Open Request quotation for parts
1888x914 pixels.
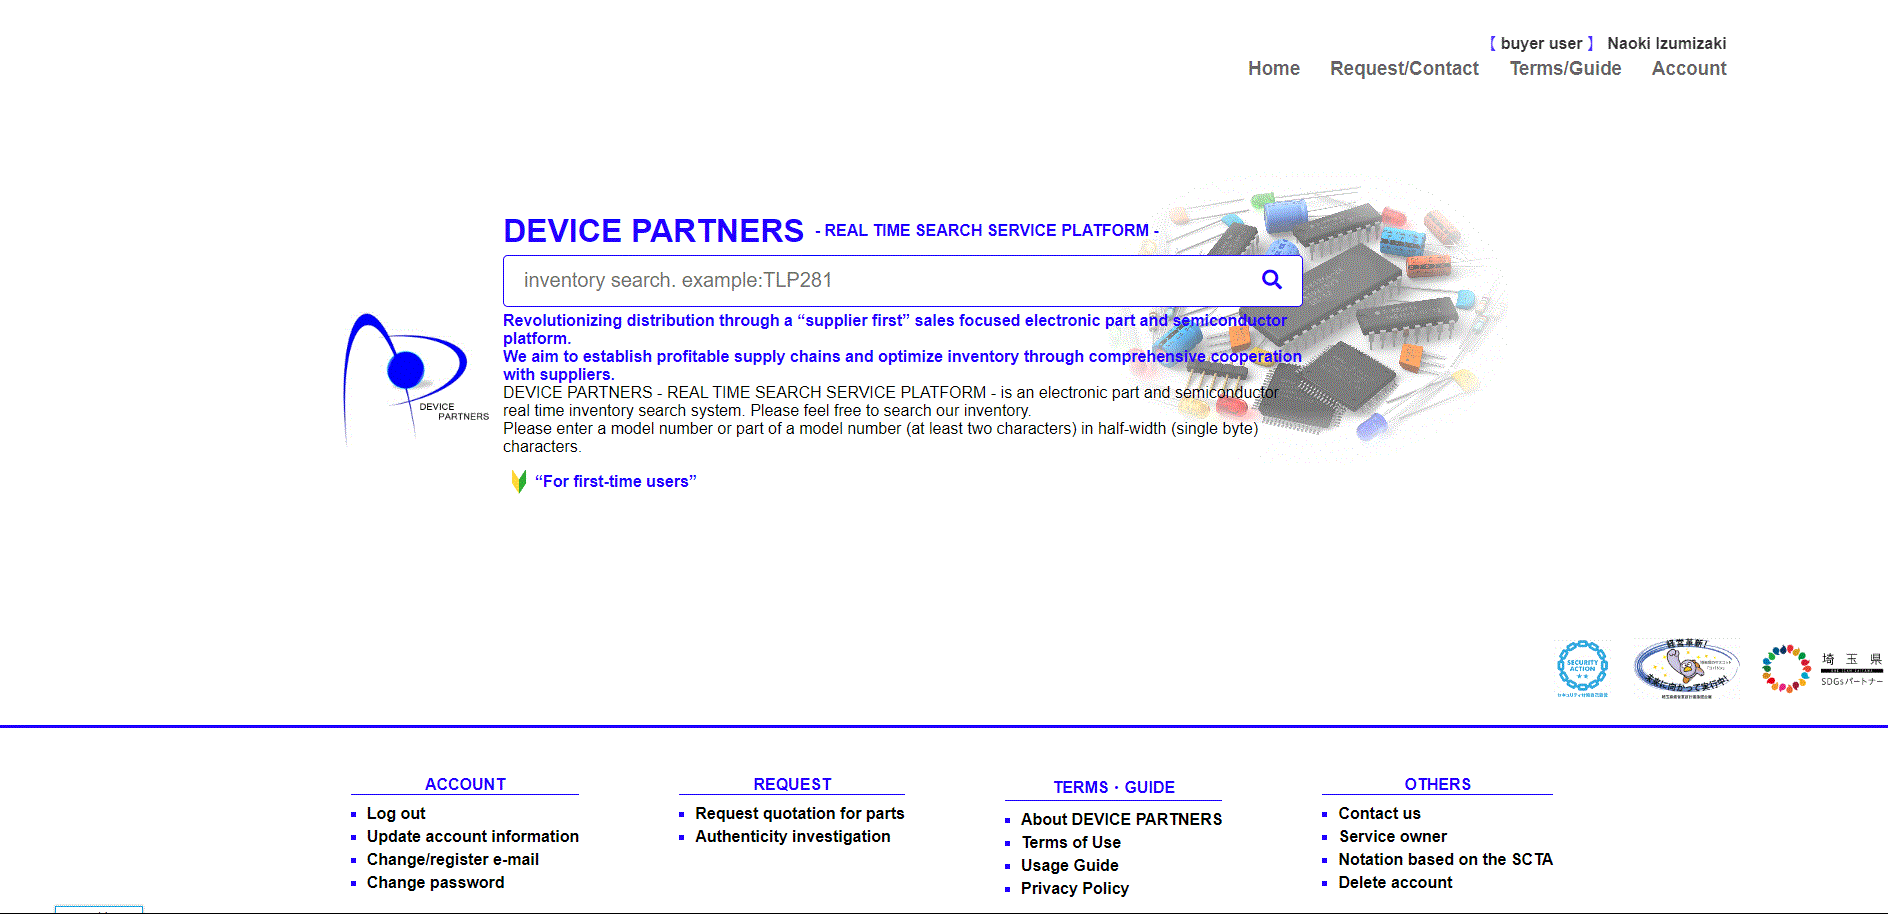(x=800, y=813)
